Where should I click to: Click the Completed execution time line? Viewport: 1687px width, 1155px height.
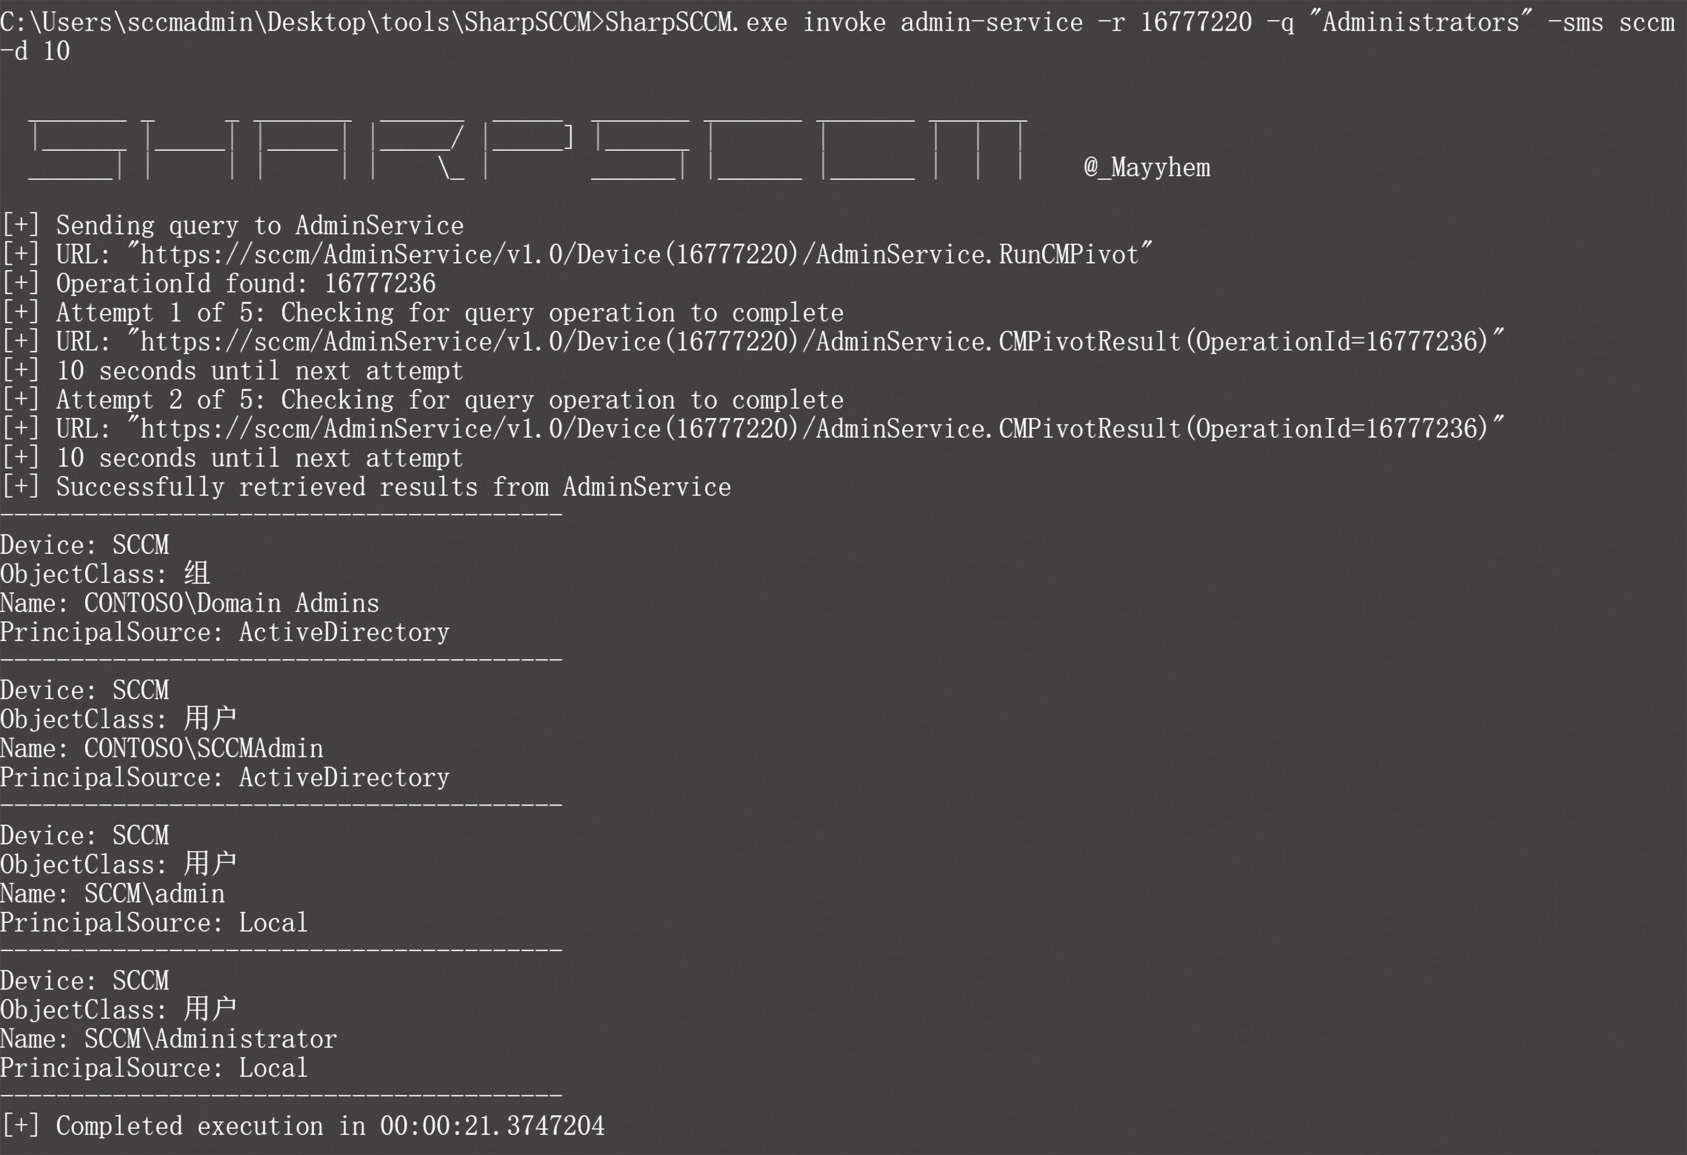click(x=302, y=1125)
